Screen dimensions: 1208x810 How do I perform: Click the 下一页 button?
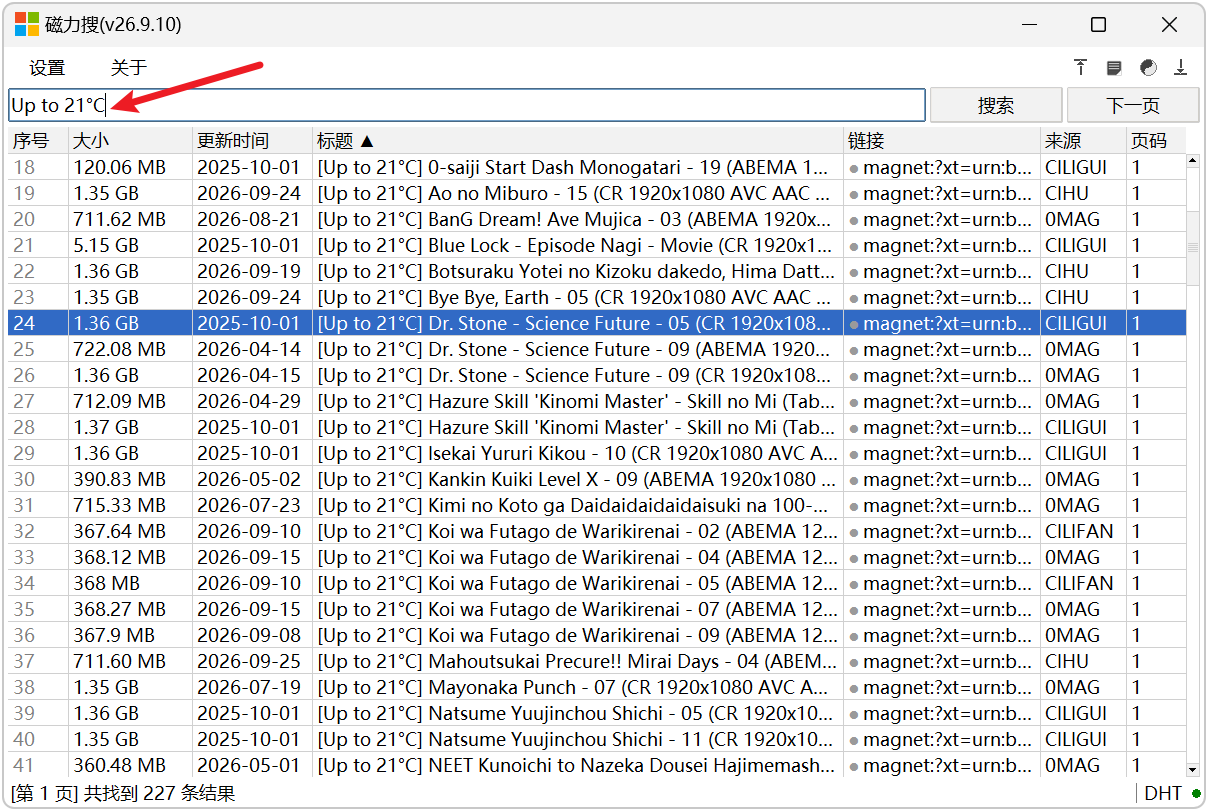point(1133,105)
